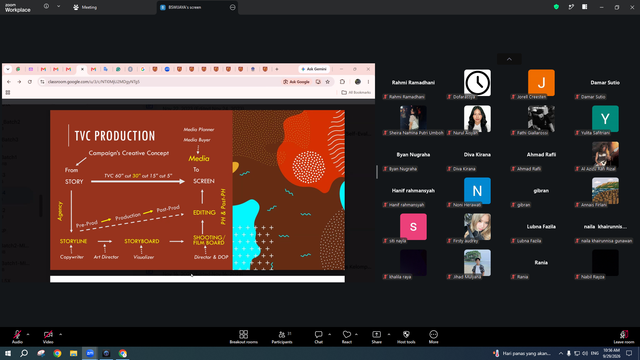Expand the Audio options arrow
Image resolution: width=640 pixels, height=360 pixels.
[x=28, y=334]
